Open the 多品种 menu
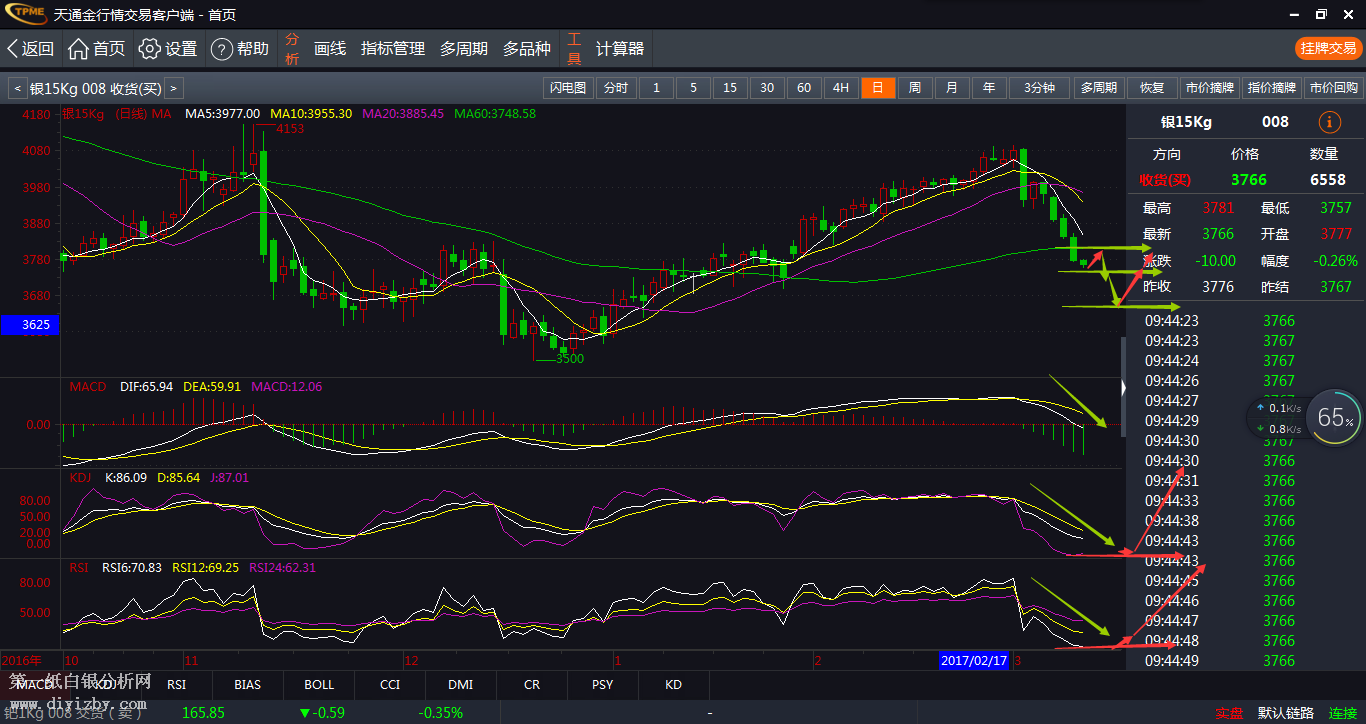The width and height of the screenshot is (1366, 724). point(527,49)
